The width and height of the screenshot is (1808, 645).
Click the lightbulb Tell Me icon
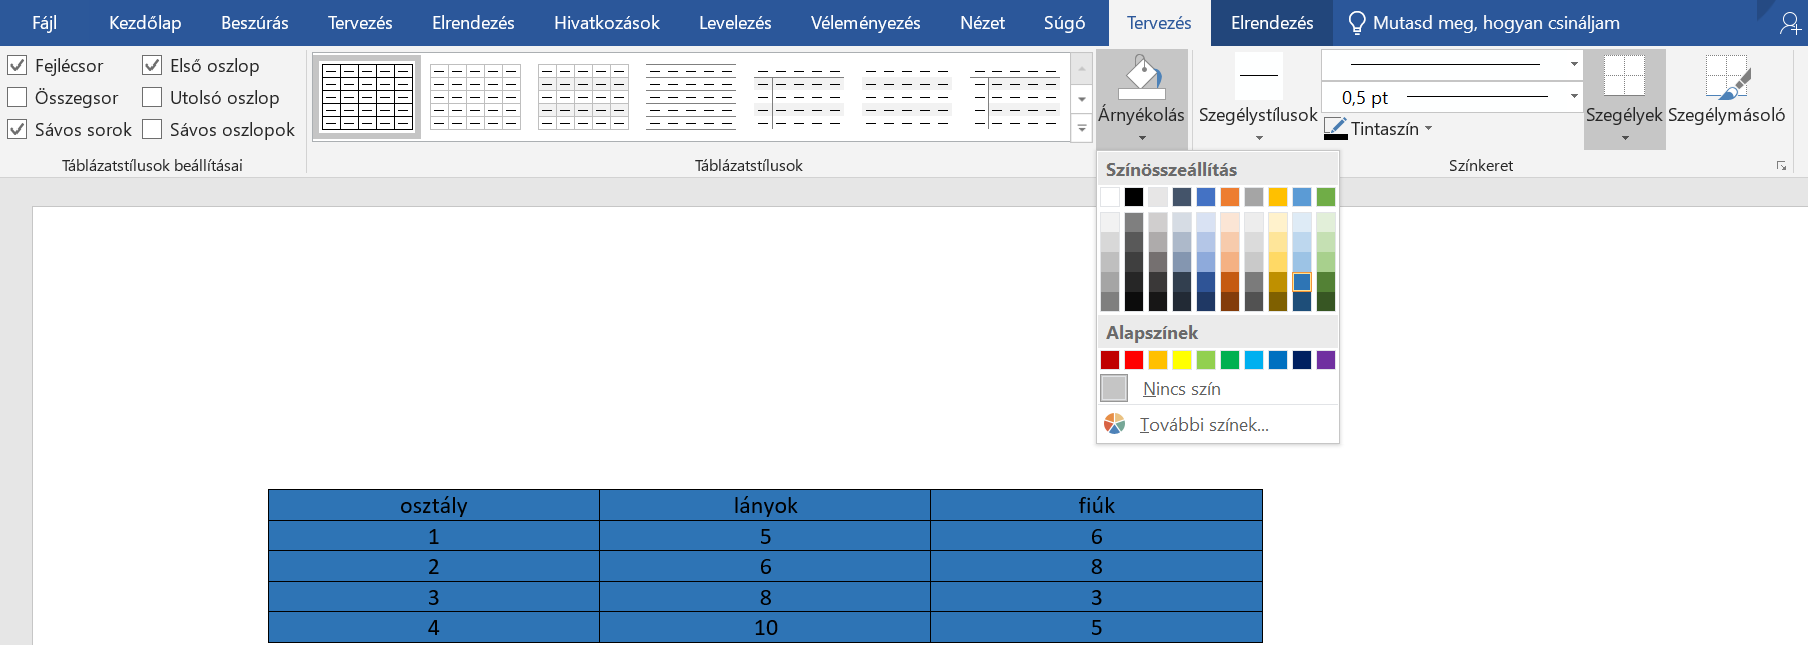pyautogui.click(x=1356, y=23)
